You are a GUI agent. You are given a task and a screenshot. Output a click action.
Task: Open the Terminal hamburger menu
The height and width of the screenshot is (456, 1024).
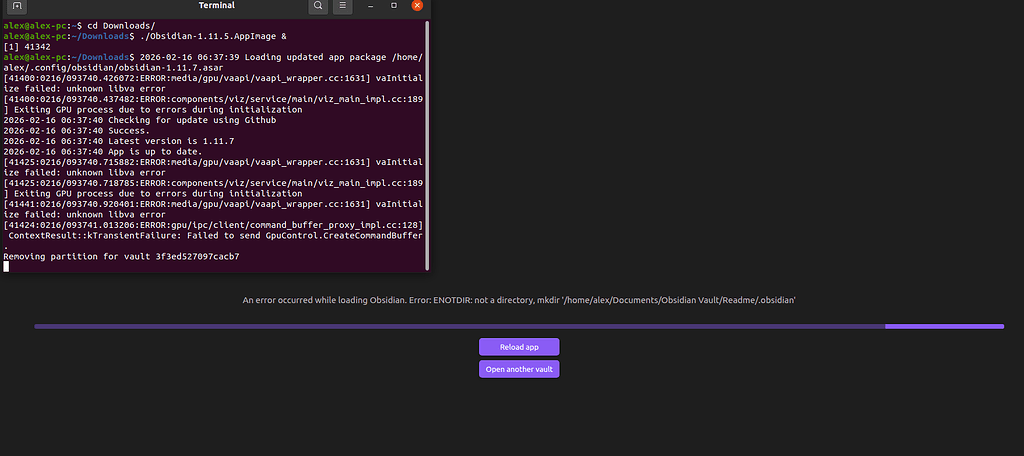[342, 6]
